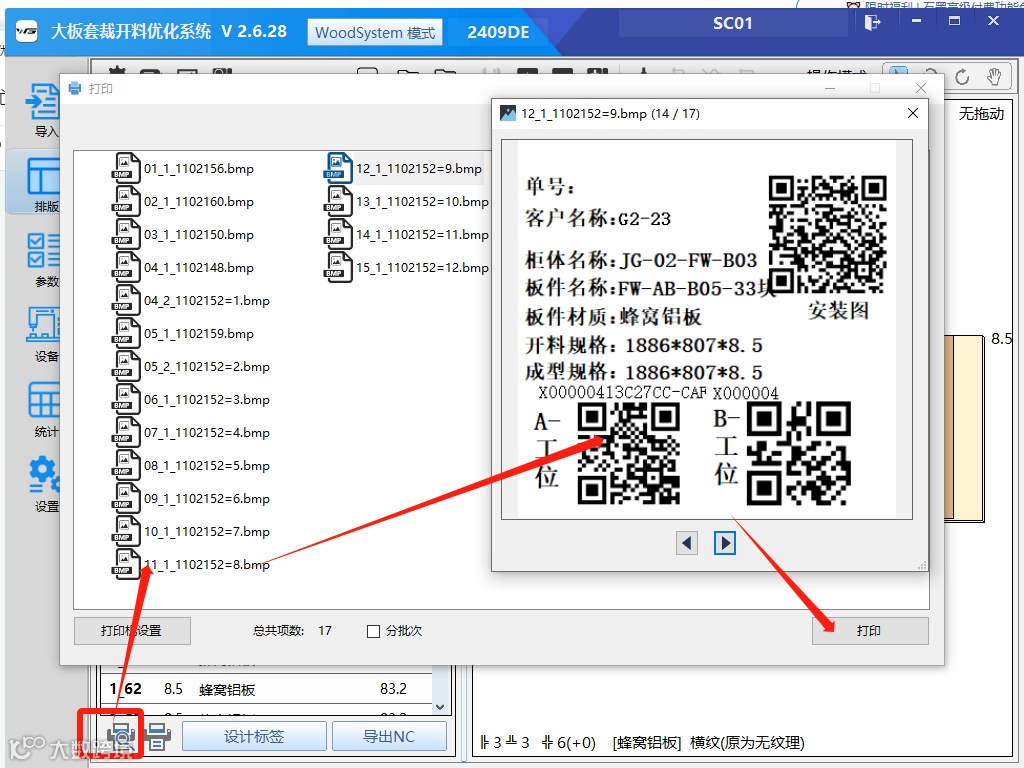The height and width of the screenshot is (768, 1024).
Task: Click file name 11_1_1102152=8.bmp
Action: (x=206, y=564)
